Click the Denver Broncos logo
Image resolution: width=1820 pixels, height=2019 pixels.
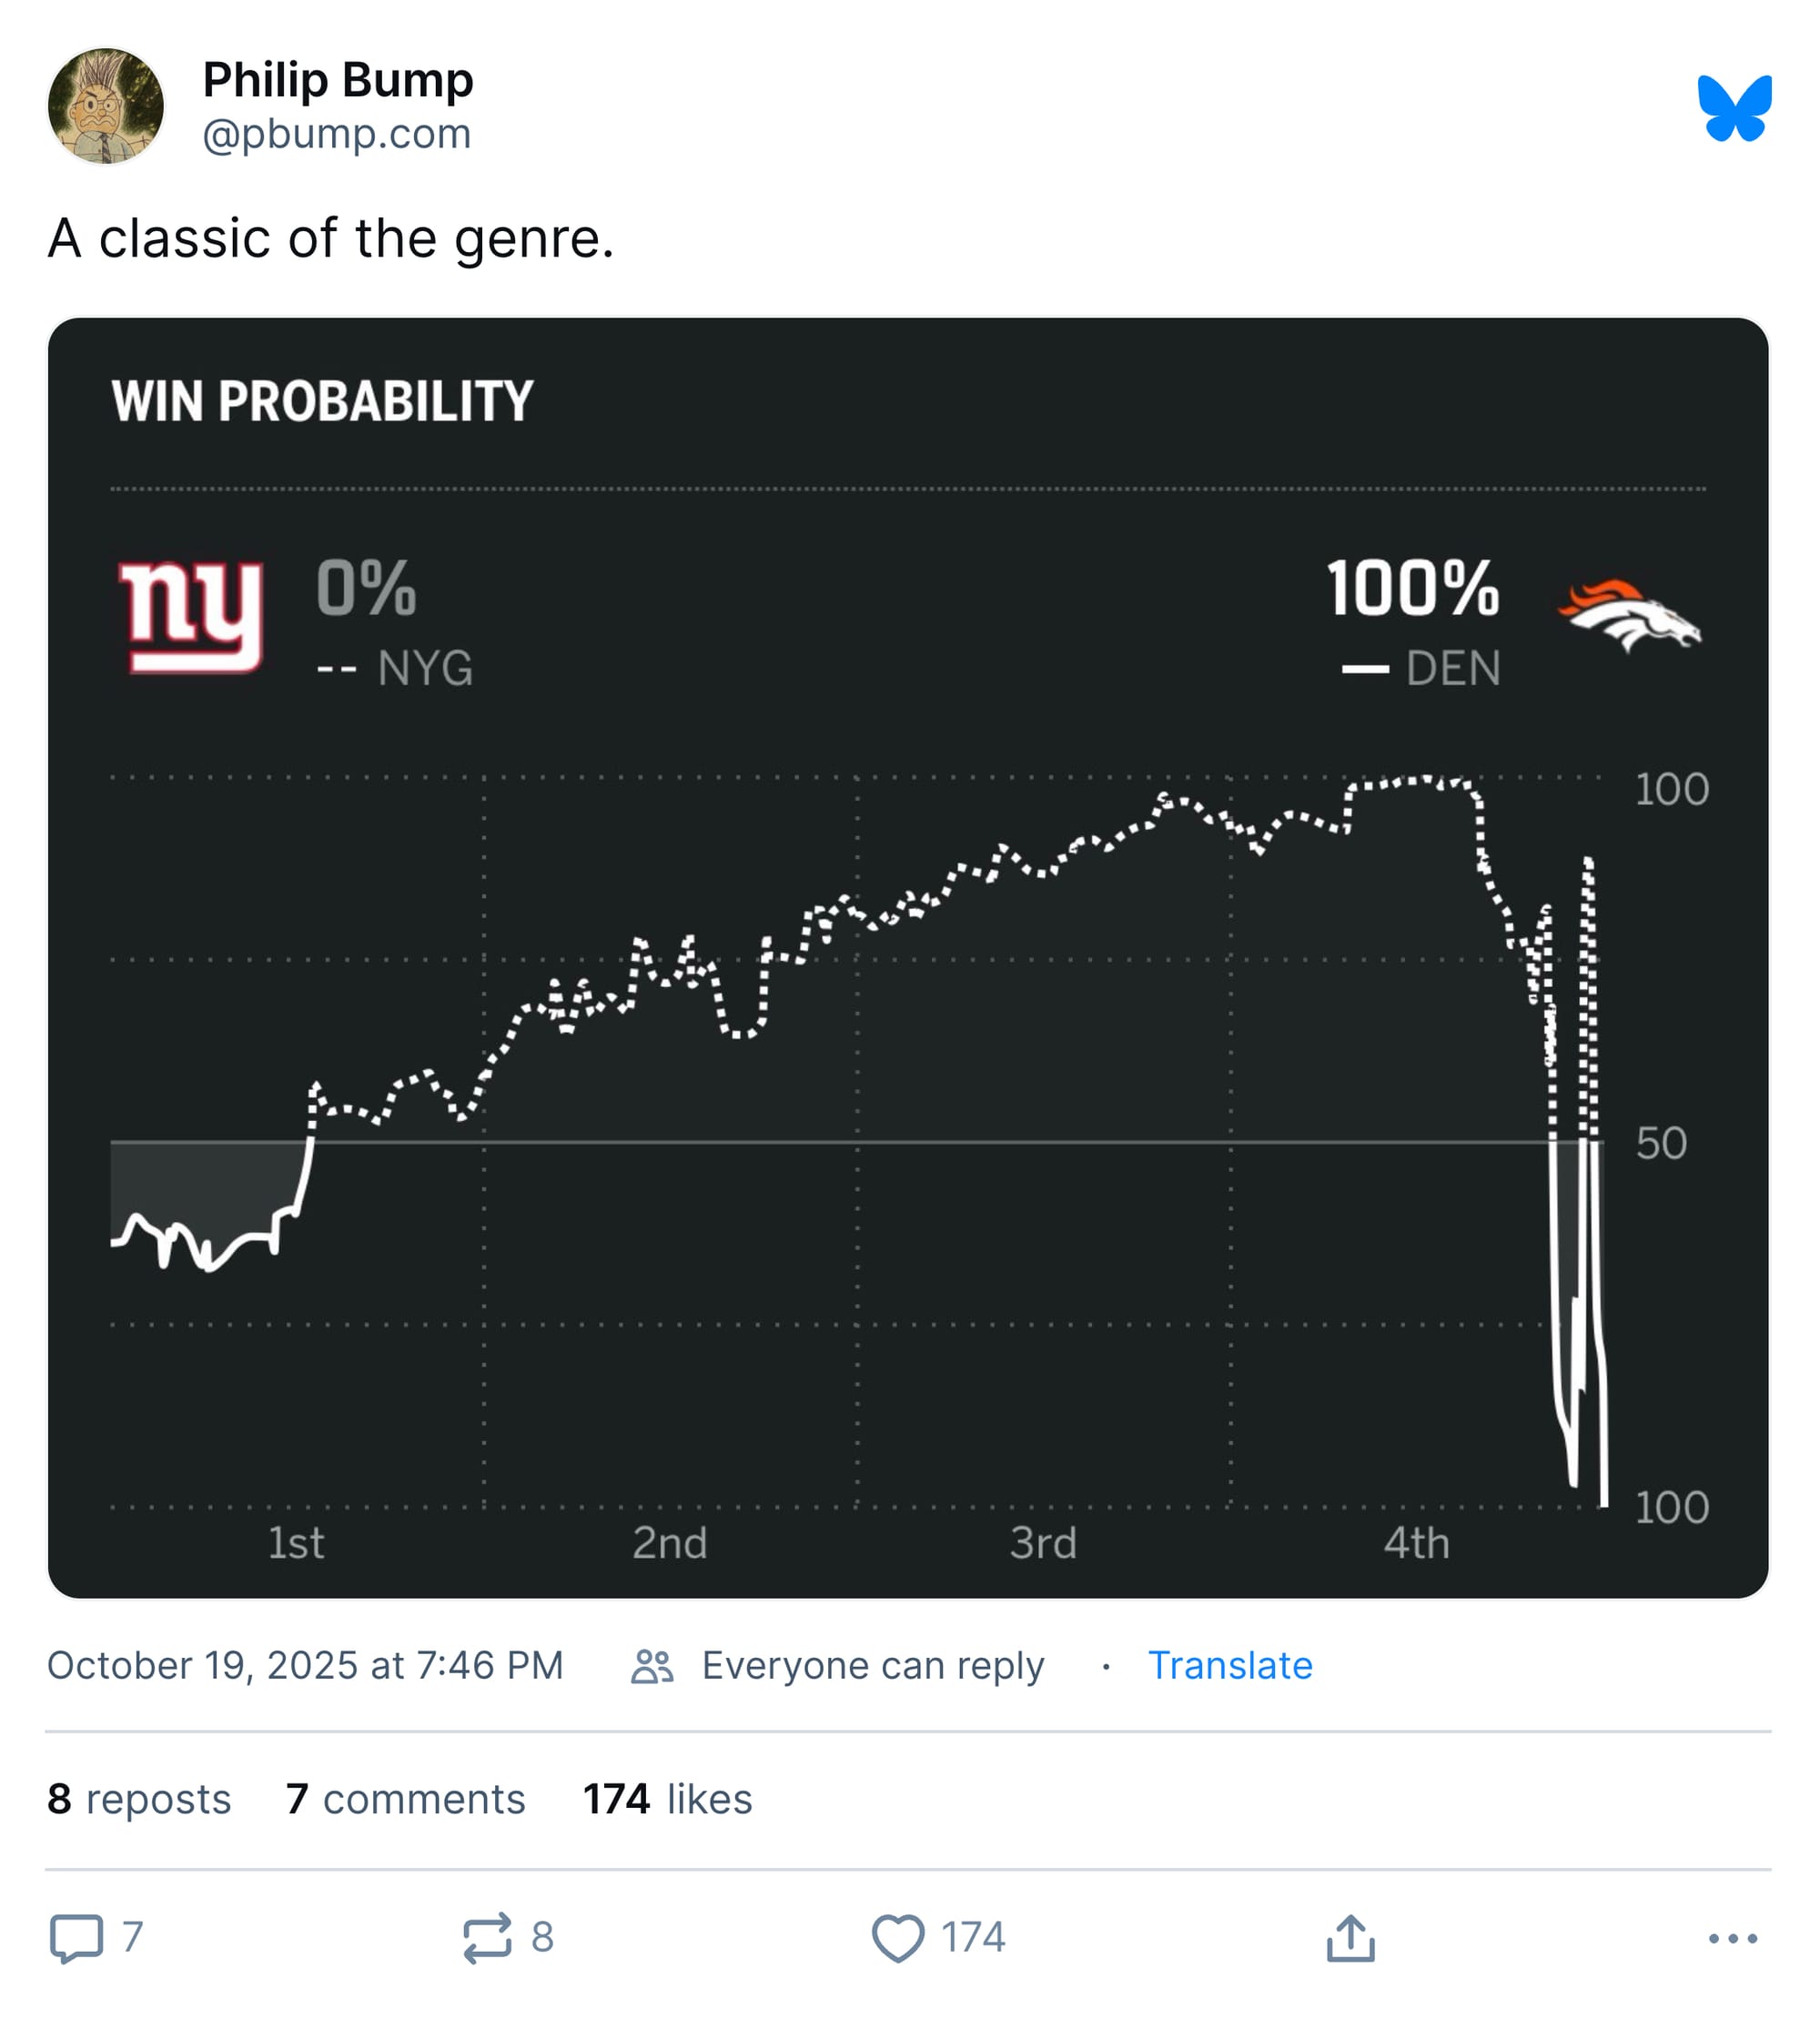(x=1628, y=615)
